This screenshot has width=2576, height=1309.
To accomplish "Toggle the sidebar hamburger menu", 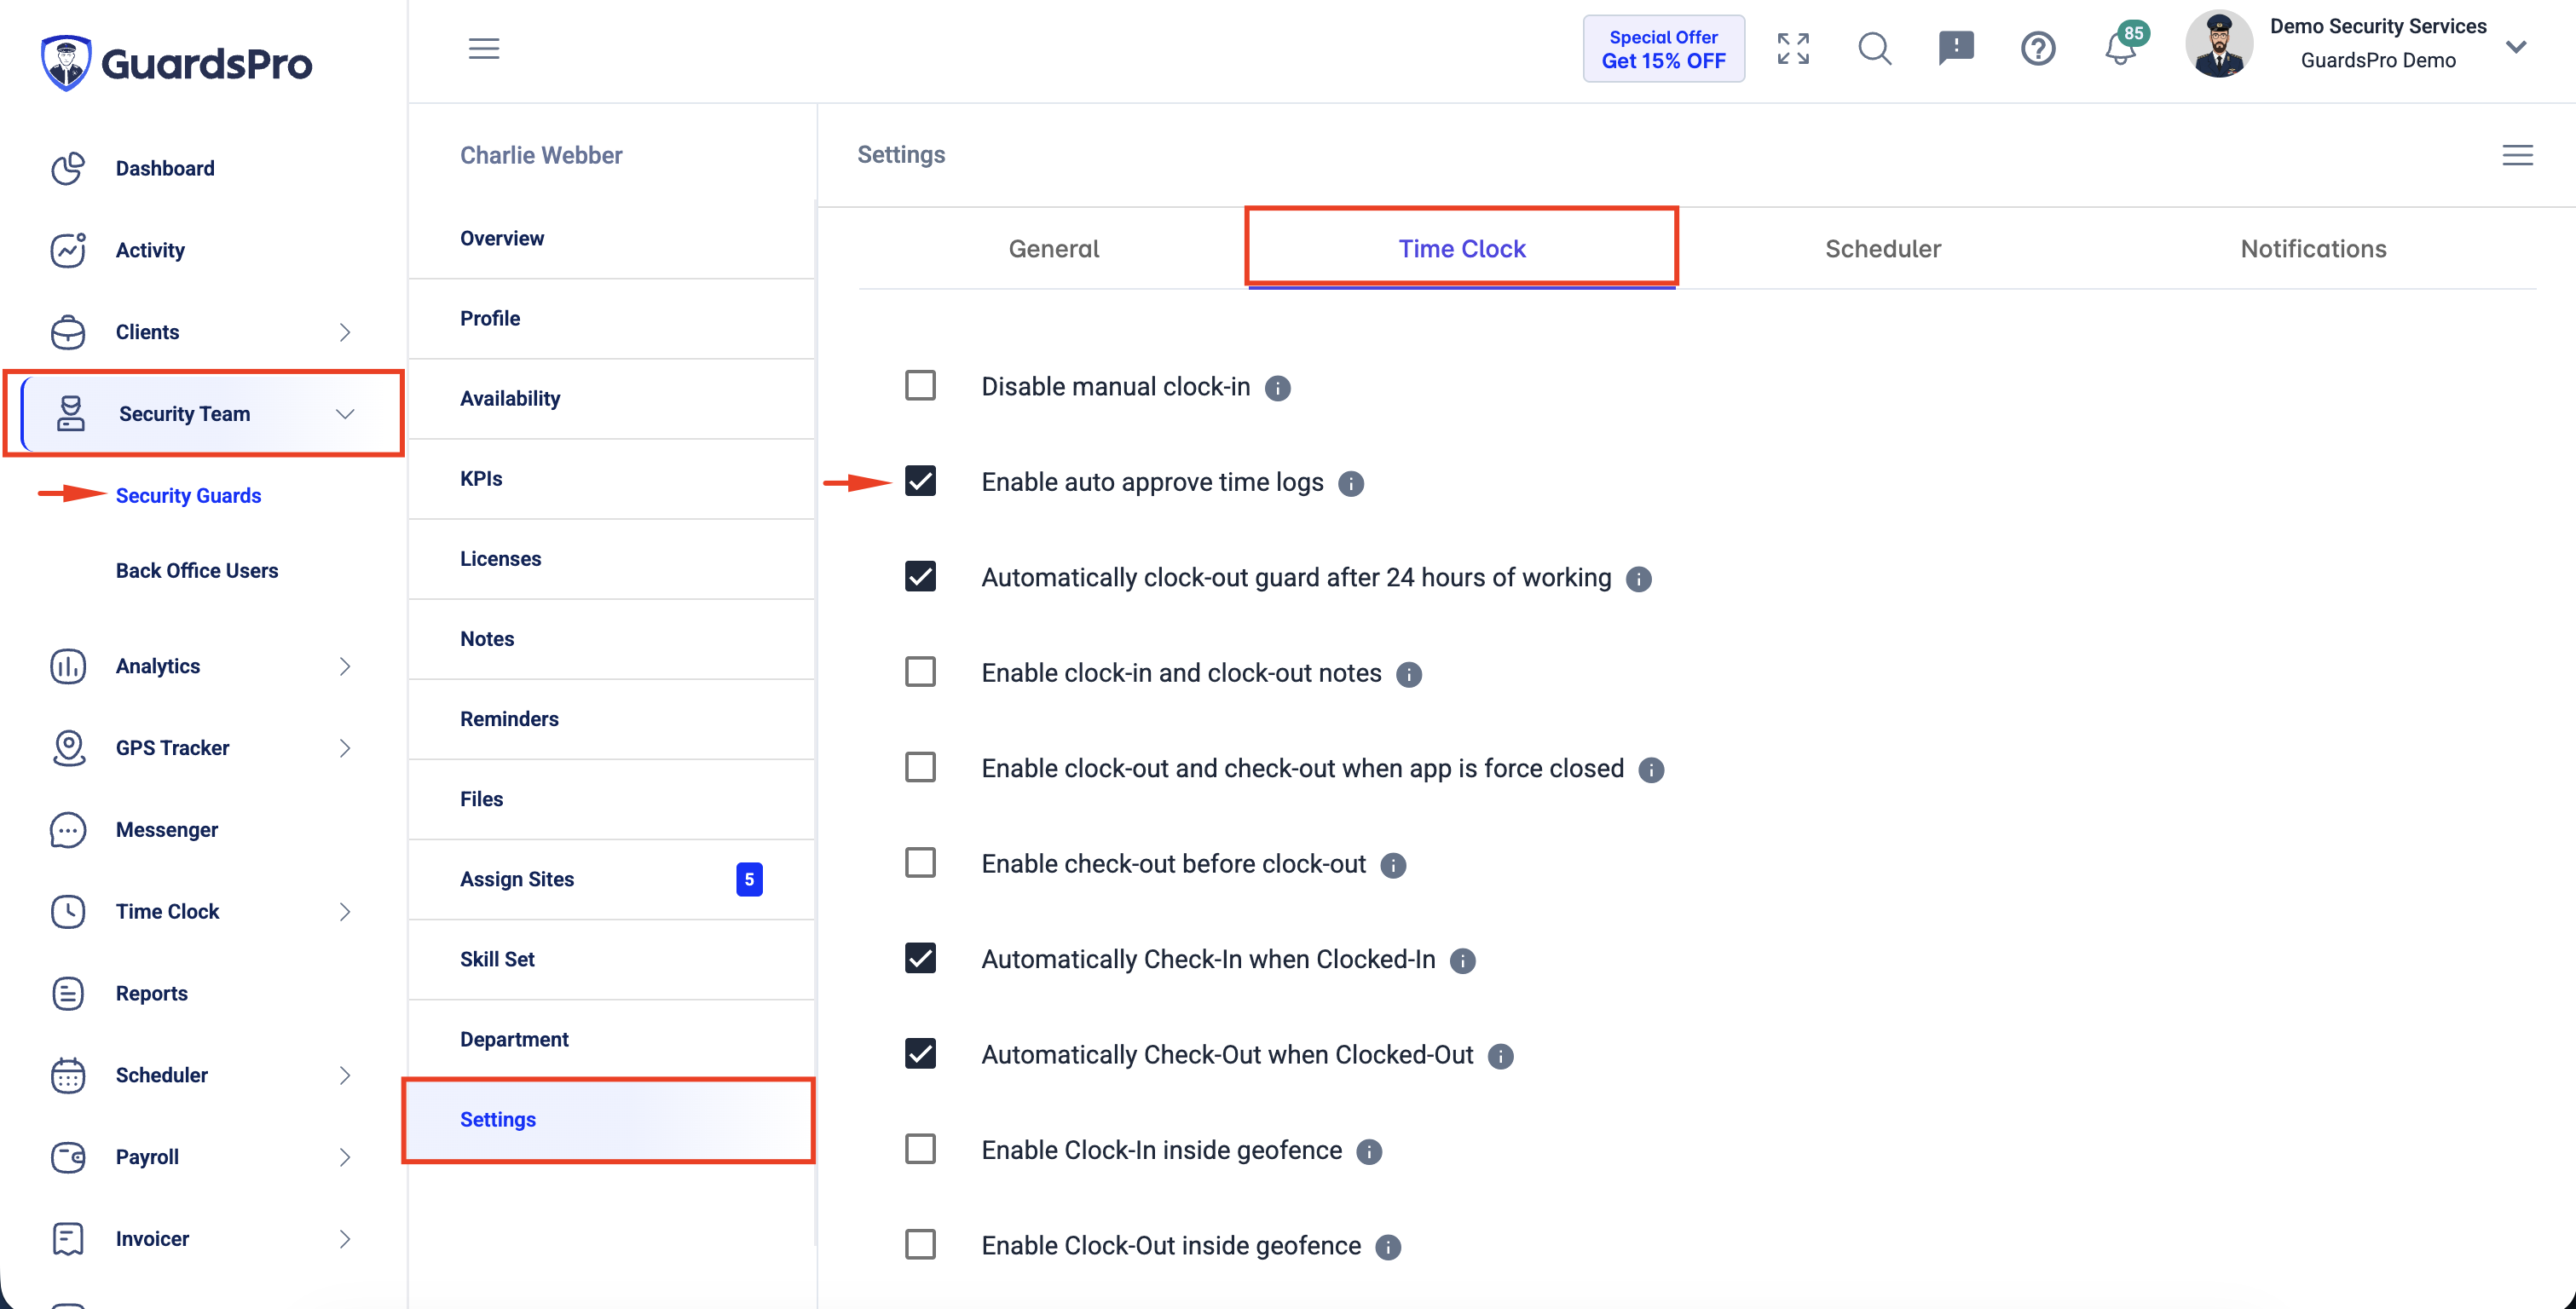I will point(484,48).
